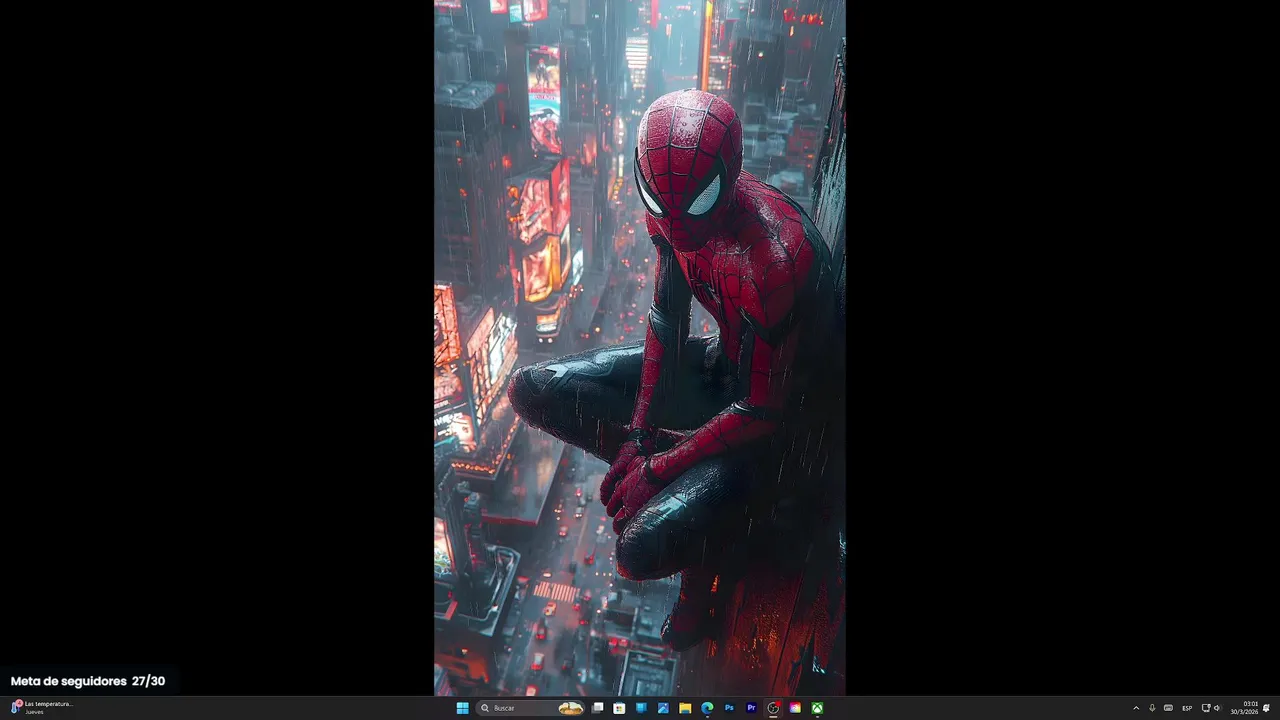The width and height of the screenshot is (1280, 720).
Task: Open the weather widget Las temperaturas
Action: click(x=42, y=708)
